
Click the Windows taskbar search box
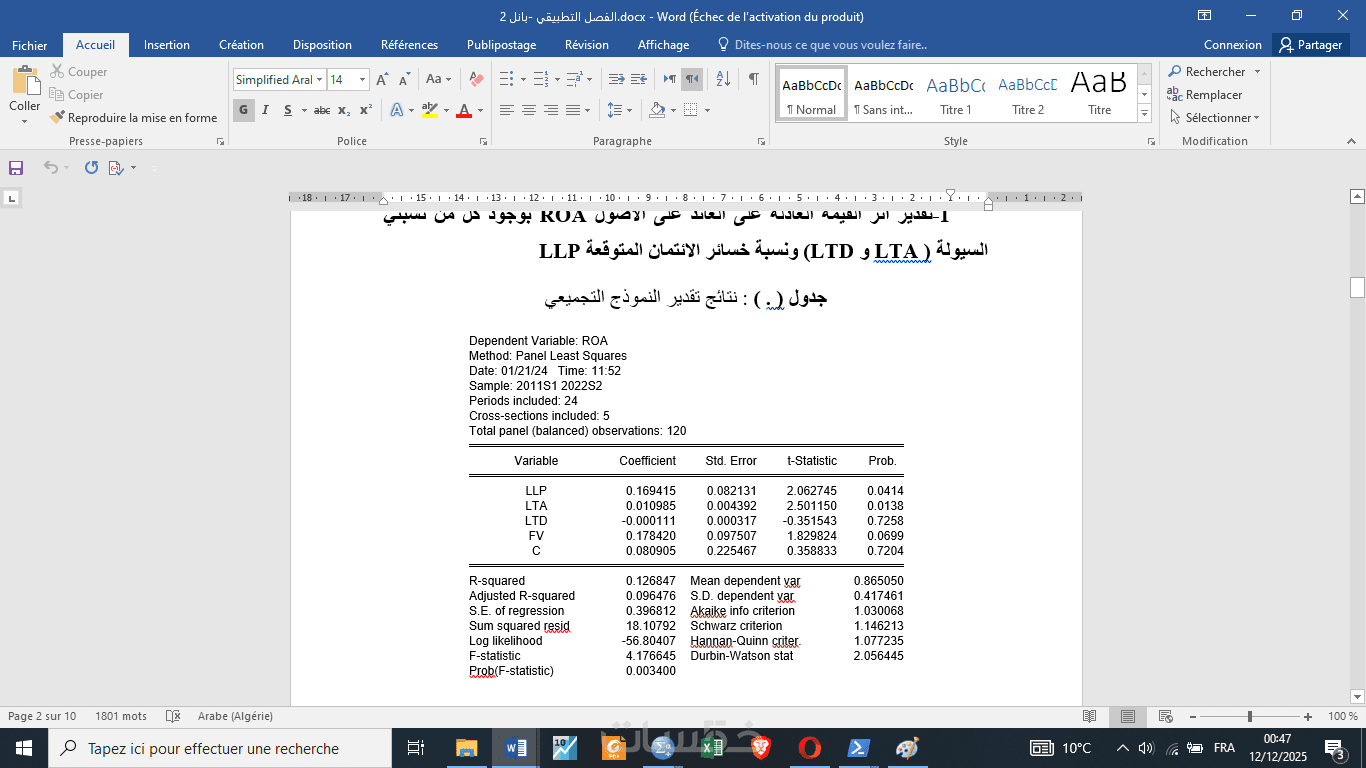(220, 748)
